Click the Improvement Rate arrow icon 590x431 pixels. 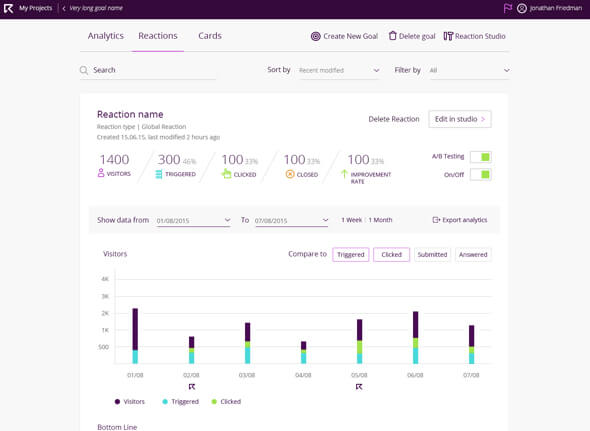pos(344,174)
